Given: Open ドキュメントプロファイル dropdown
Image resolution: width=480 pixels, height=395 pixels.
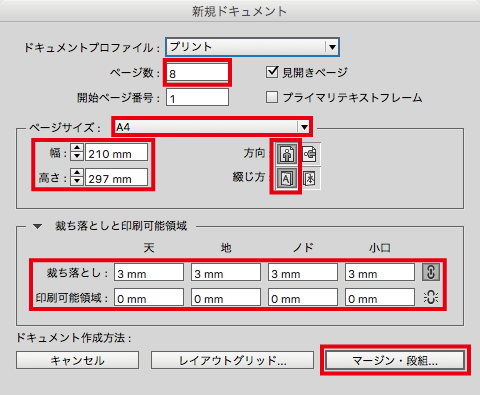Looking at the screenshot, I should pyautogui.click(x=252, y=47).
